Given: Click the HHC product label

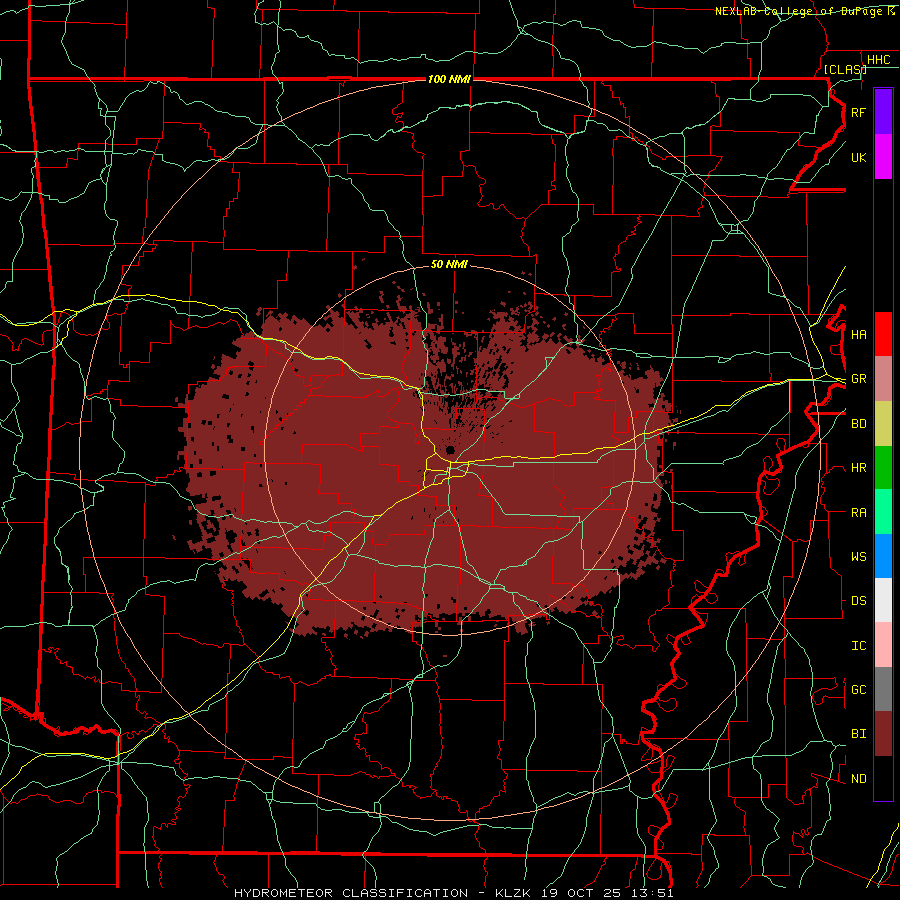Looking at the screenshot, I should tap(878, 60).
